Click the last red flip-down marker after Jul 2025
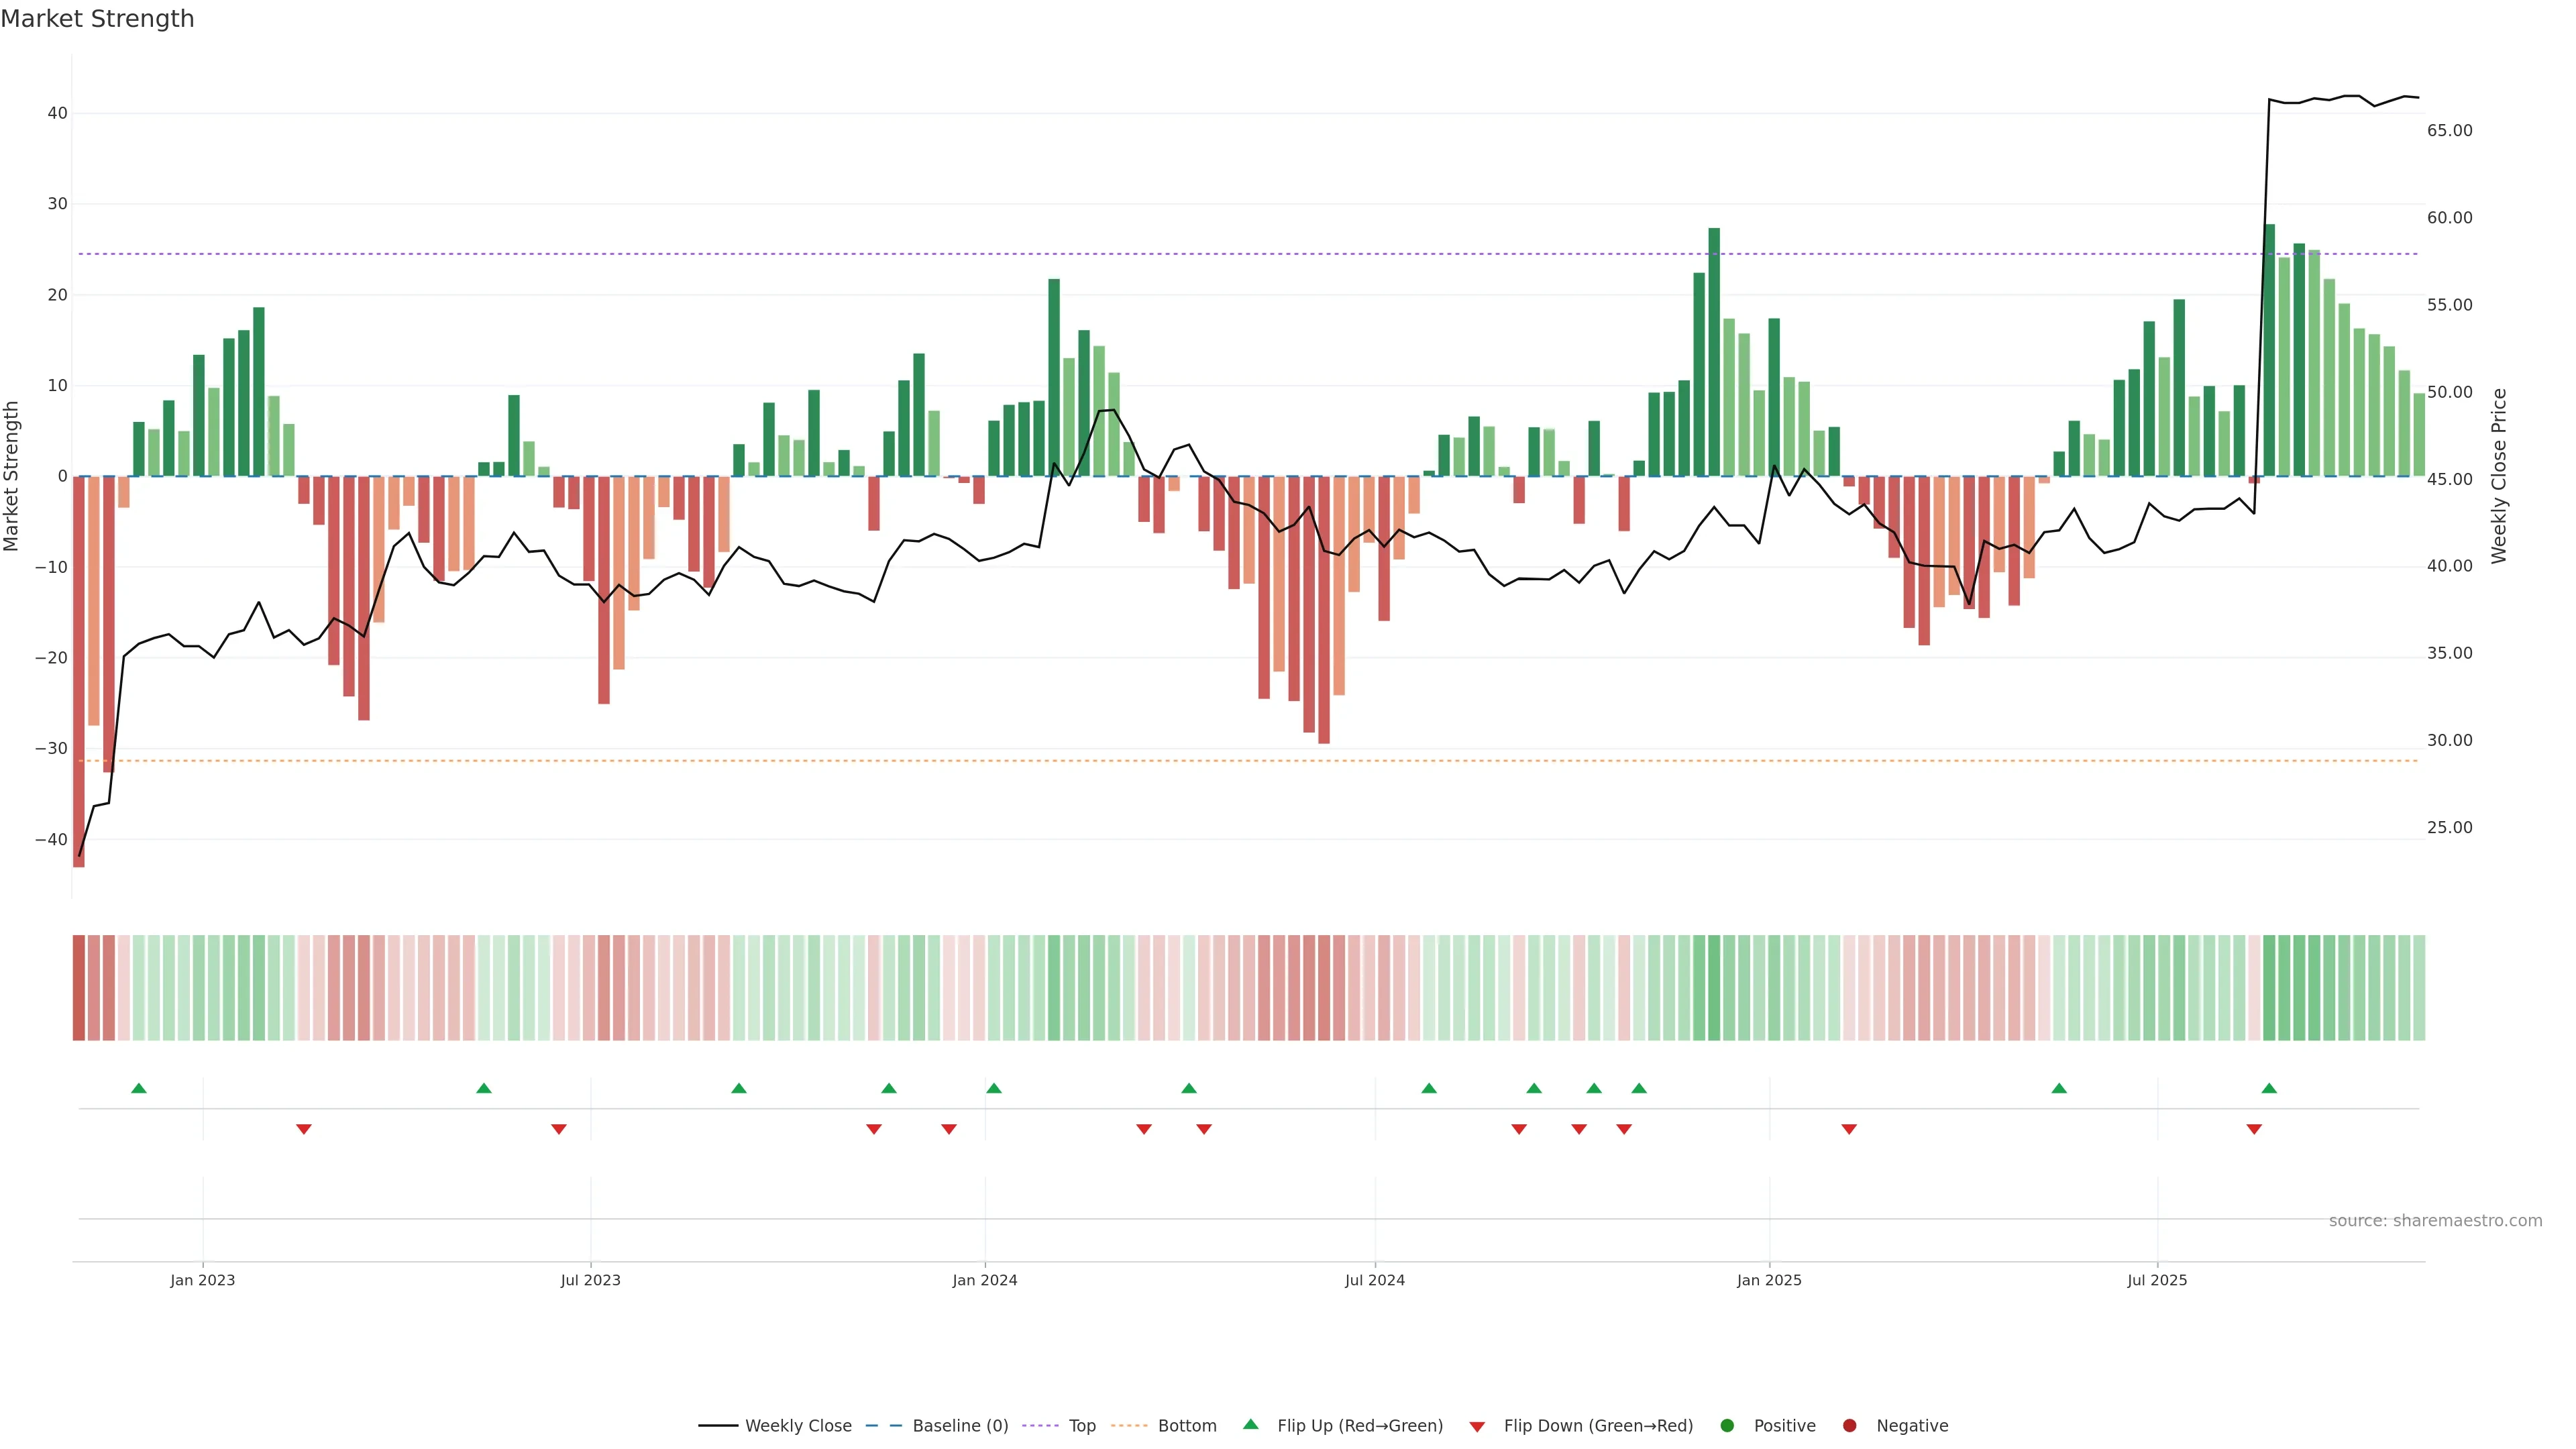2576x1449 pixels. click(2254, 1129)
